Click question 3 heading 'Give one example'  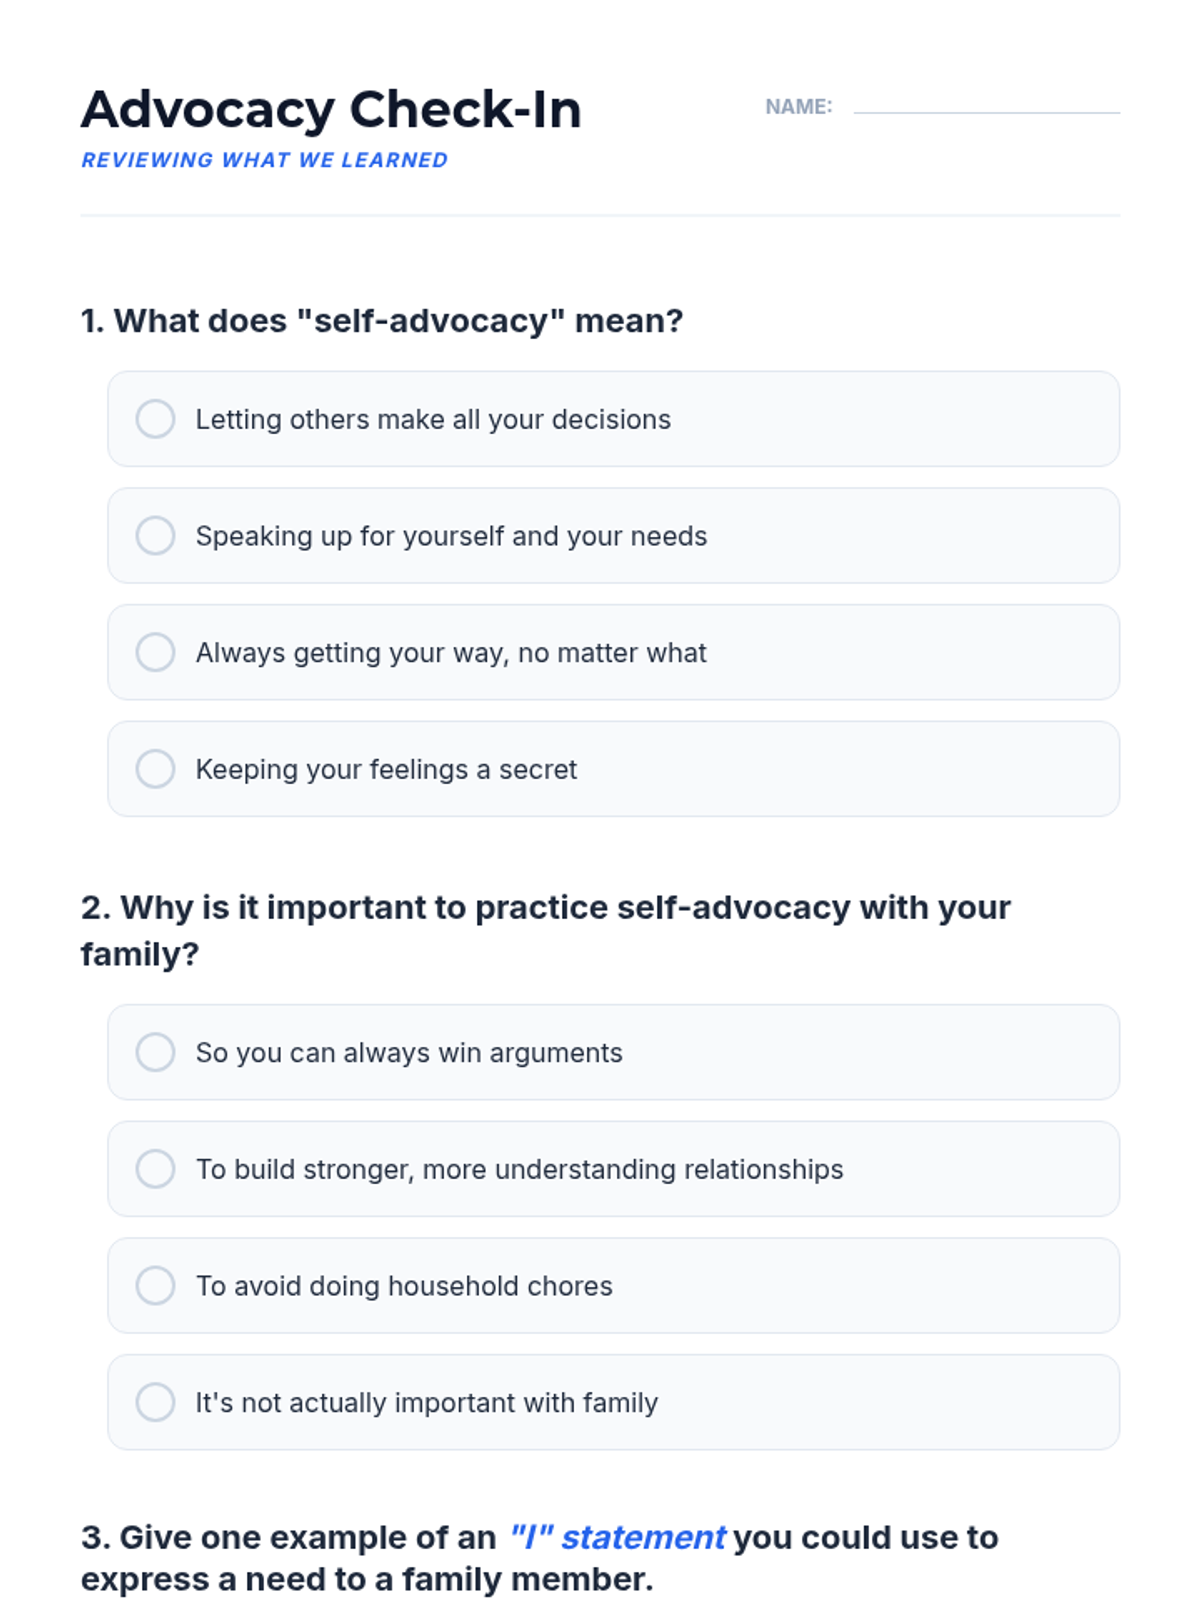(x=540, y=1558)
